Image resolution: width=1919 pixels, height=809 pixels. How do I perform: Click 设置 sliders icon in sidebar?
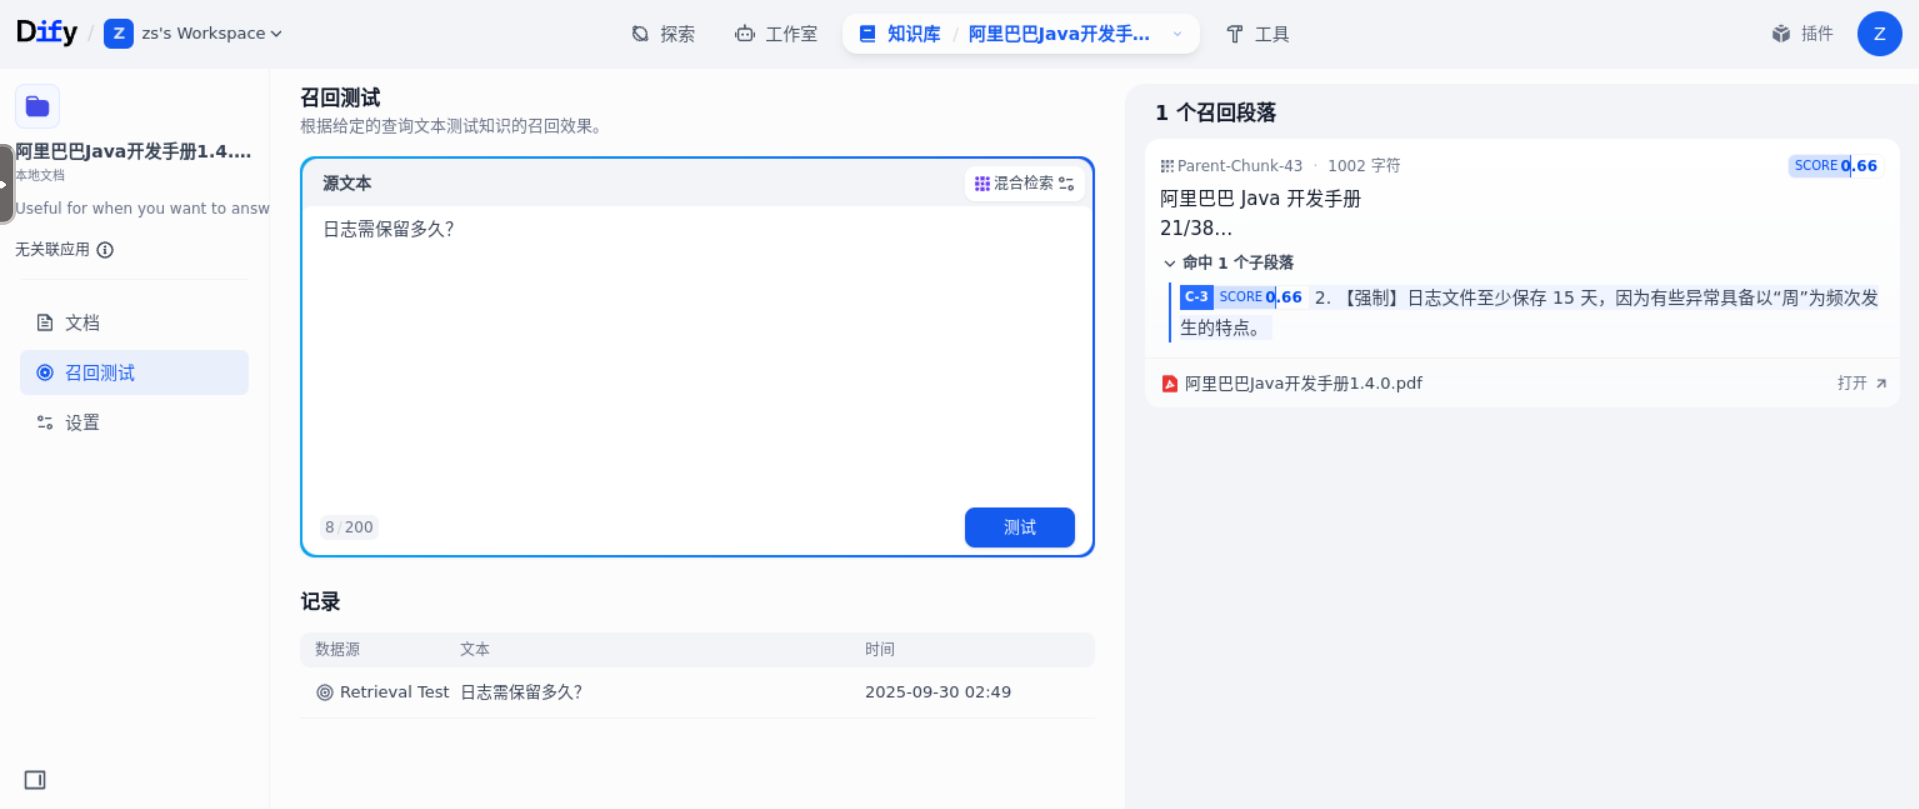pyautogui.click(x=45, y=423)
